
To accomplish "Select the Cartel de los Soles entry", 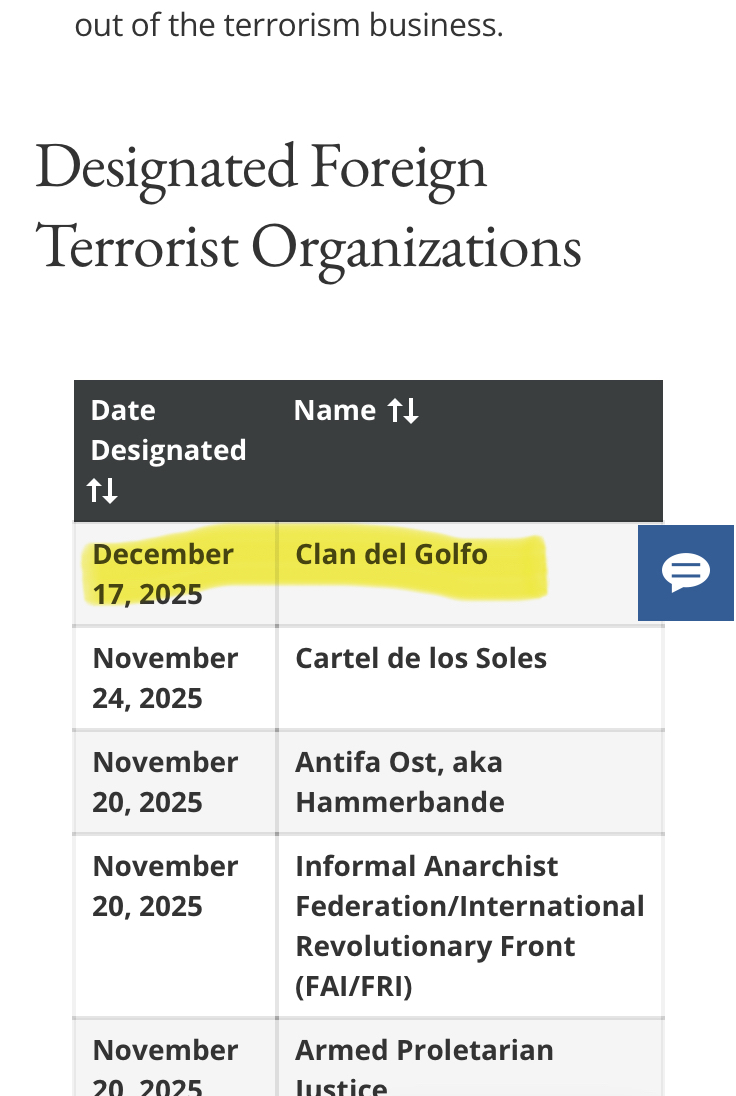I will click(421, 659).
